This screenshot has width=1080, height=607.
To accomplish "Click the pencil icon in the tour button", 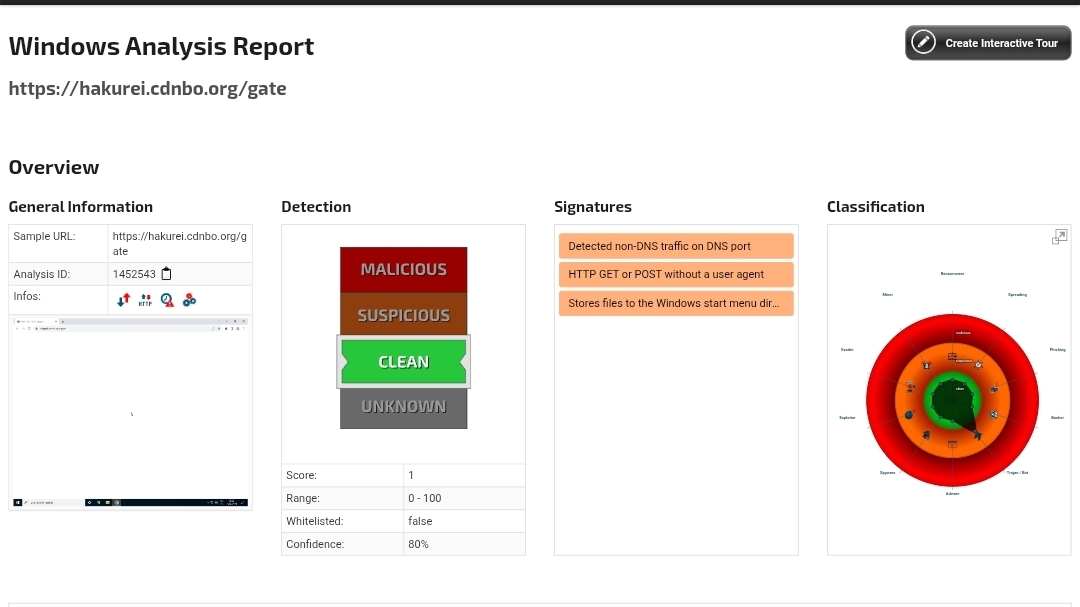I will click(924, 43).
